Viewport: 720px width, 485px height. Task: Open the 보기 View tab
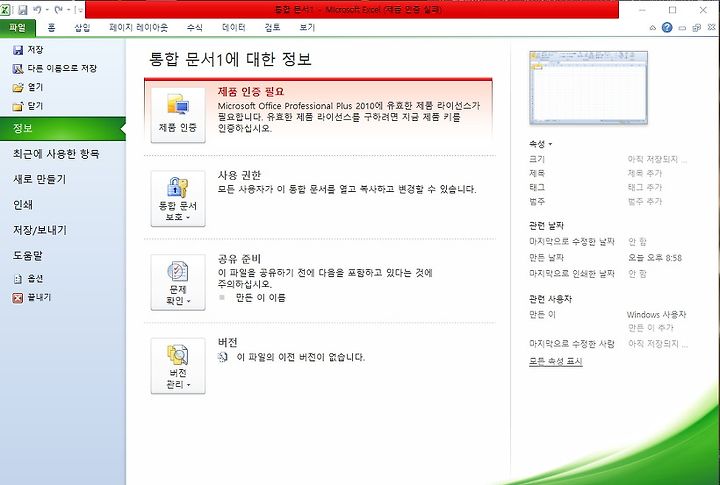[307, 28]
